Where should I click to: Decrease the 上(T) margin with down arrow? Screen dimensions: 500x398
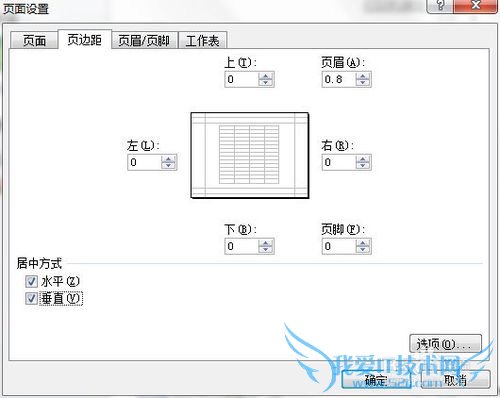pyautogui.click(x=265, y=83)
